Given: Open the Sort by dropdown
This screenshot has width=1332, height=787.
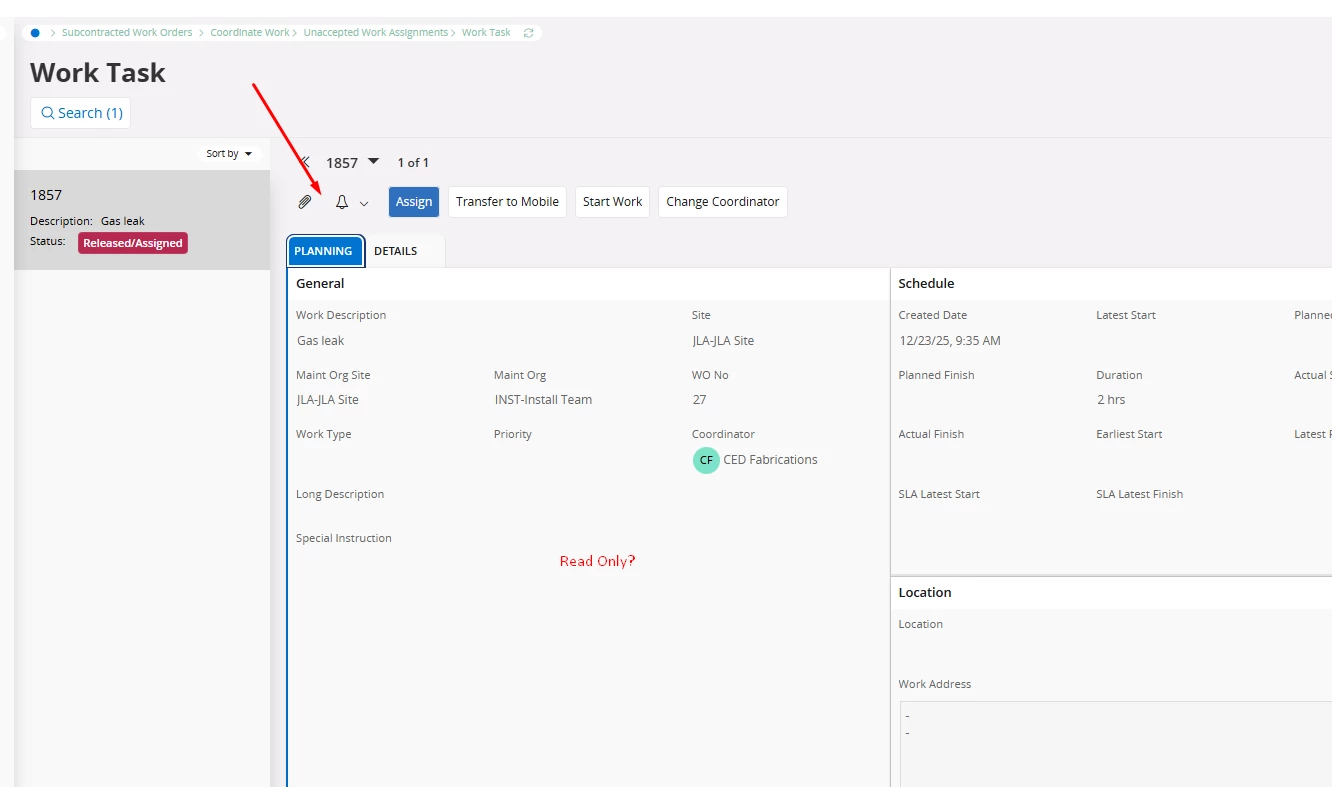Looking at the screenshot, I should coord(229,154).
